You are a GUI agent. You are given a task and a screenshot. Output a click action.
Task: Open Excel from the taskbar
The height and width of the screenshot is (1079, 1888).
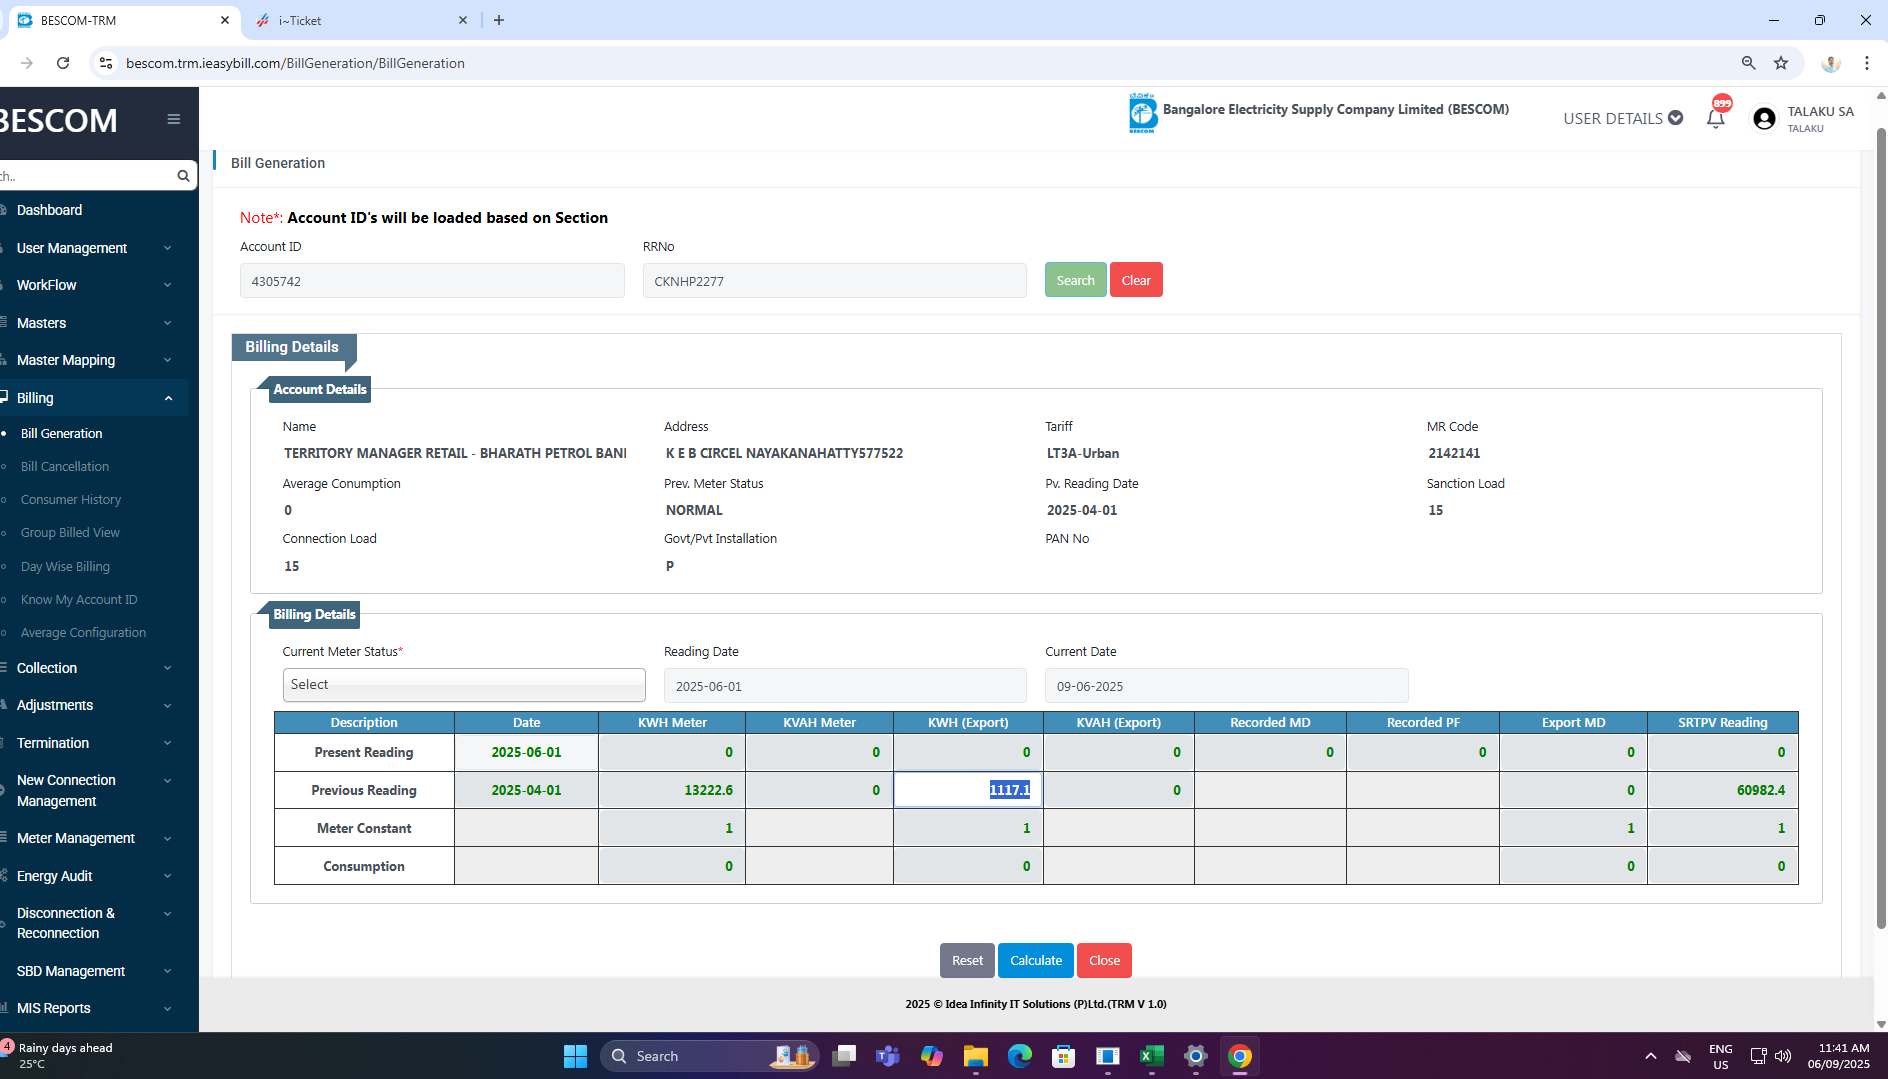[x=1152, y=1056]
